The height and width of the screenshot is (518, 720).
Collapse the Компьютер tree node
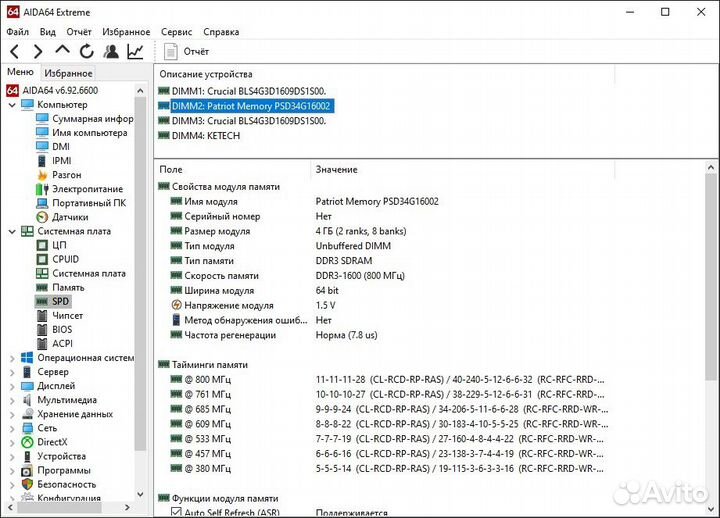pyautogui.click(x=12, y=105)
